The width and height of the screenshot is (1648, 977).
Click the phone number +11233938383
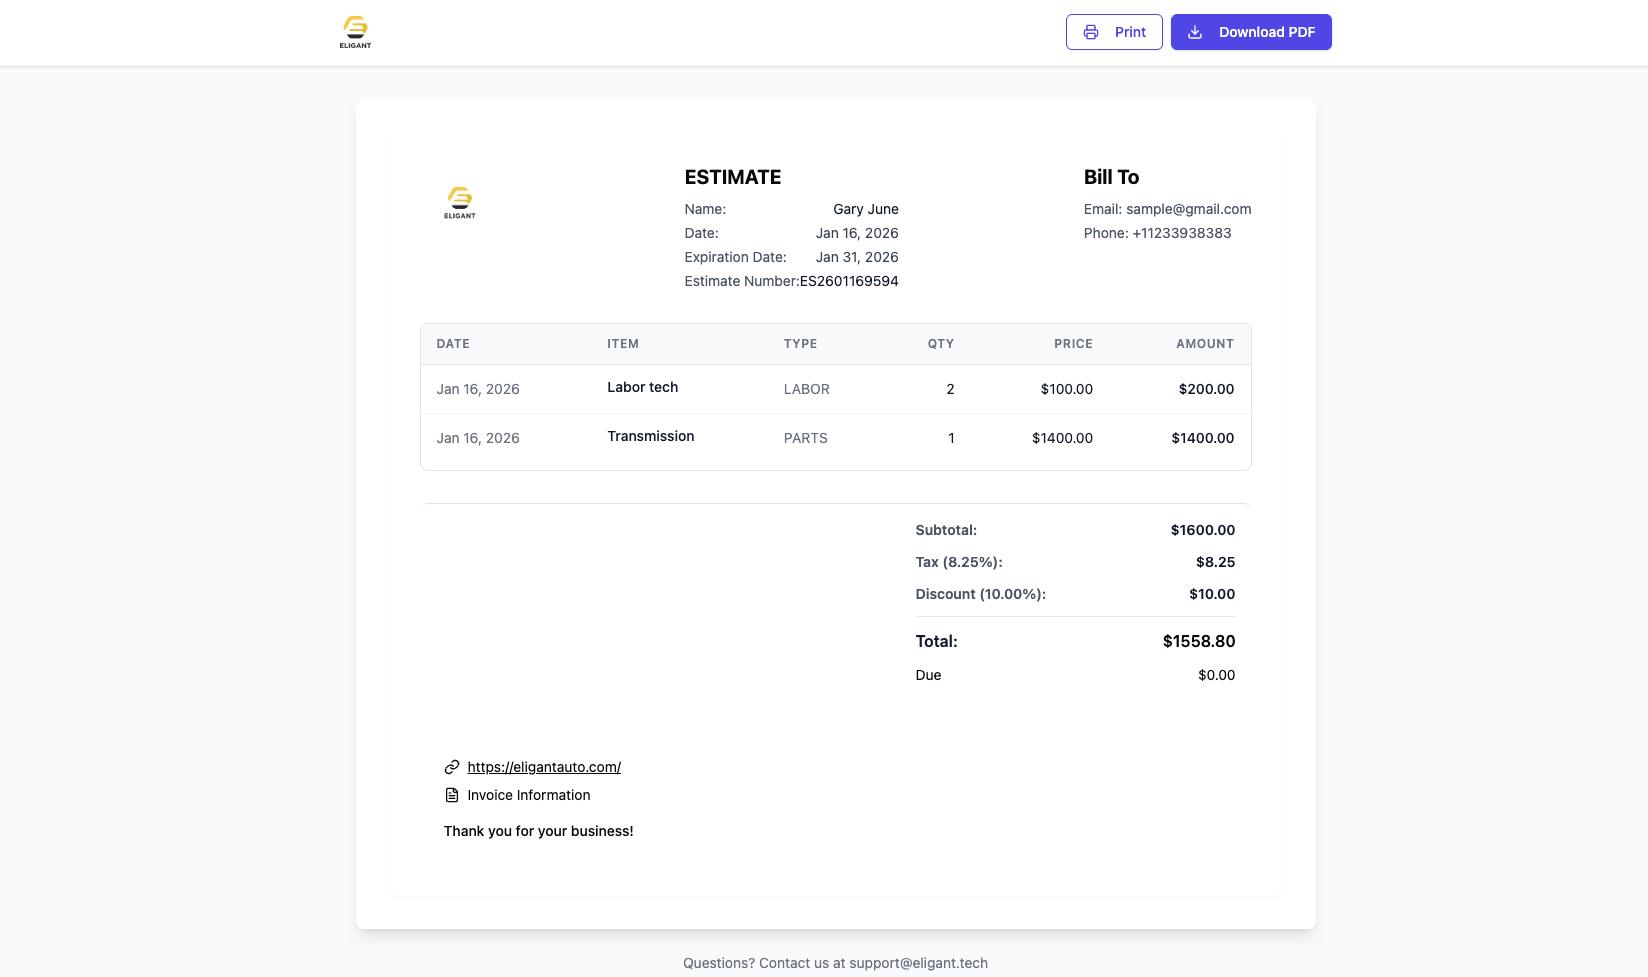(x=1181, y=233)
